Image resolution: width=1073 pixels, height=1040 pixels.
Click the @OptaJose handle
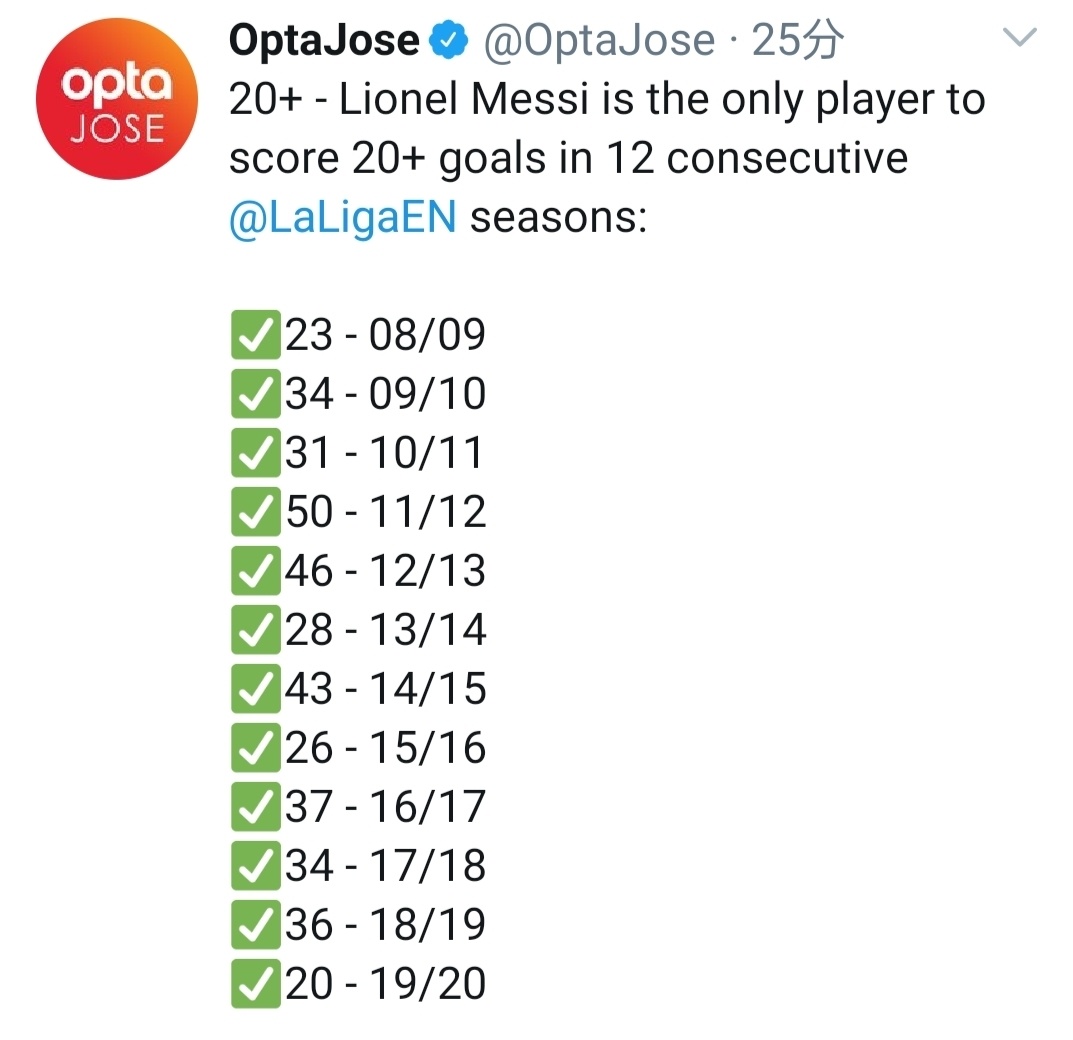(x=600, y=41)
